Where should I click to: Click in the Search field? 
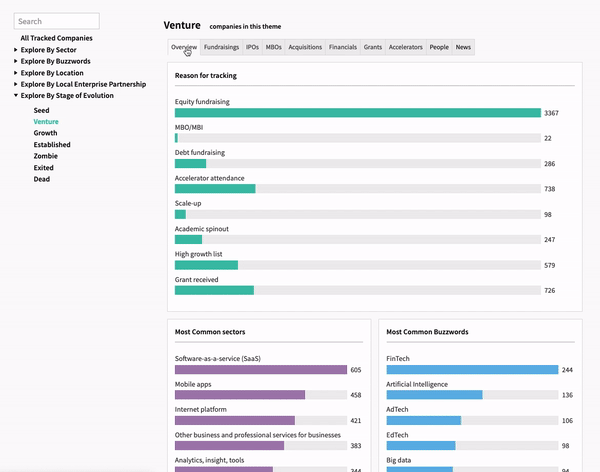pyautogui.click(x=57, y=21)
